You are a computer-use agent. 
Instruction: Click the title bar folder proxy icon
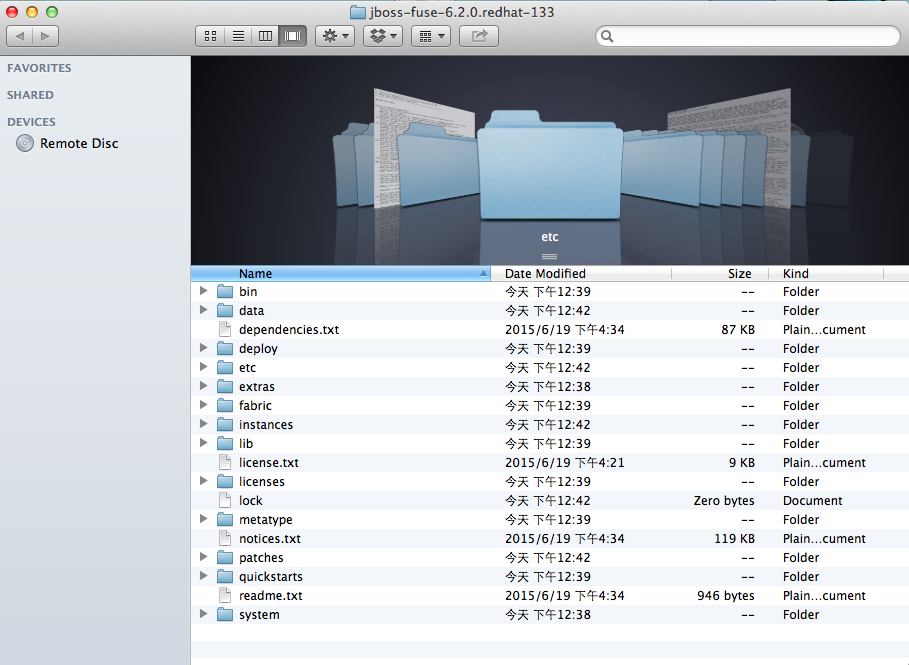click(x=358, y=12)
